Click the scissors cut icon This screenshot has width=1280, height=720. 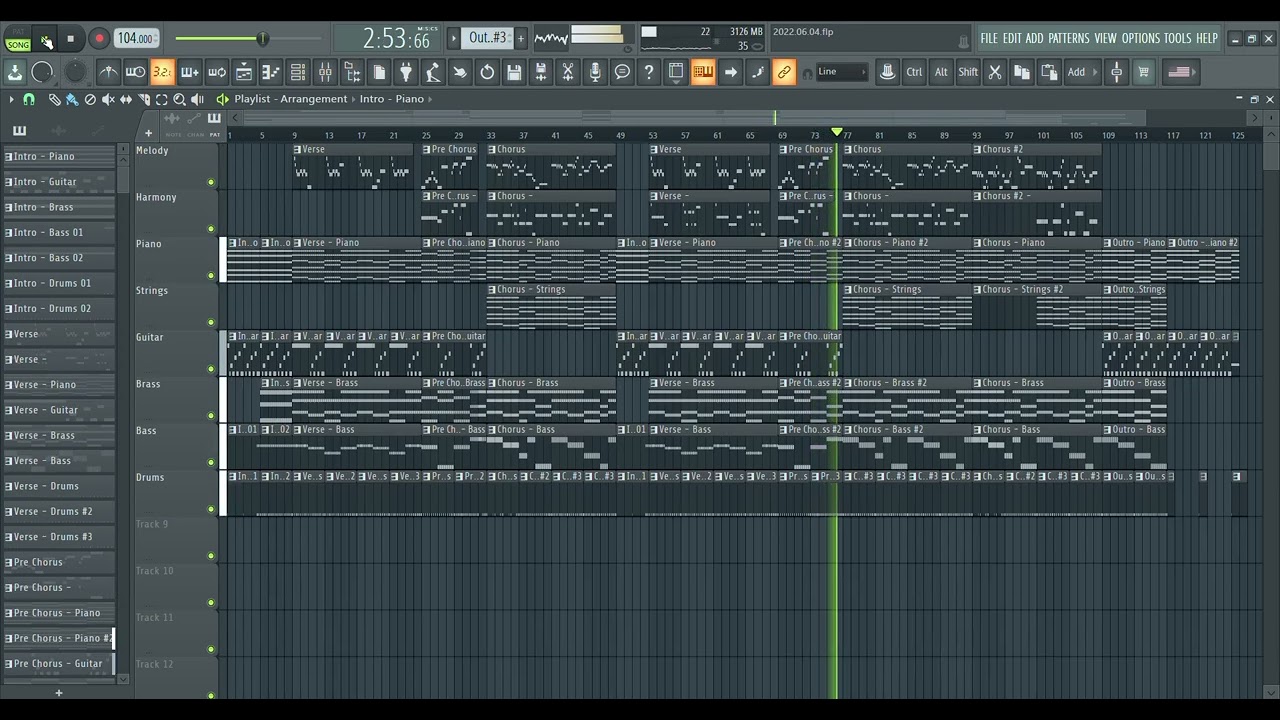[995, 72]
